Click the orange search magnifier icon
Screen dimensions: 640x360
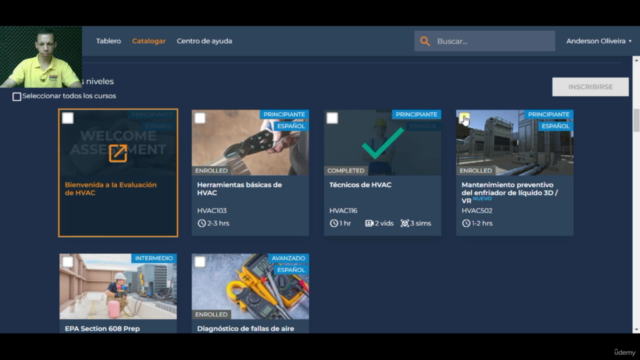point(425,41)
